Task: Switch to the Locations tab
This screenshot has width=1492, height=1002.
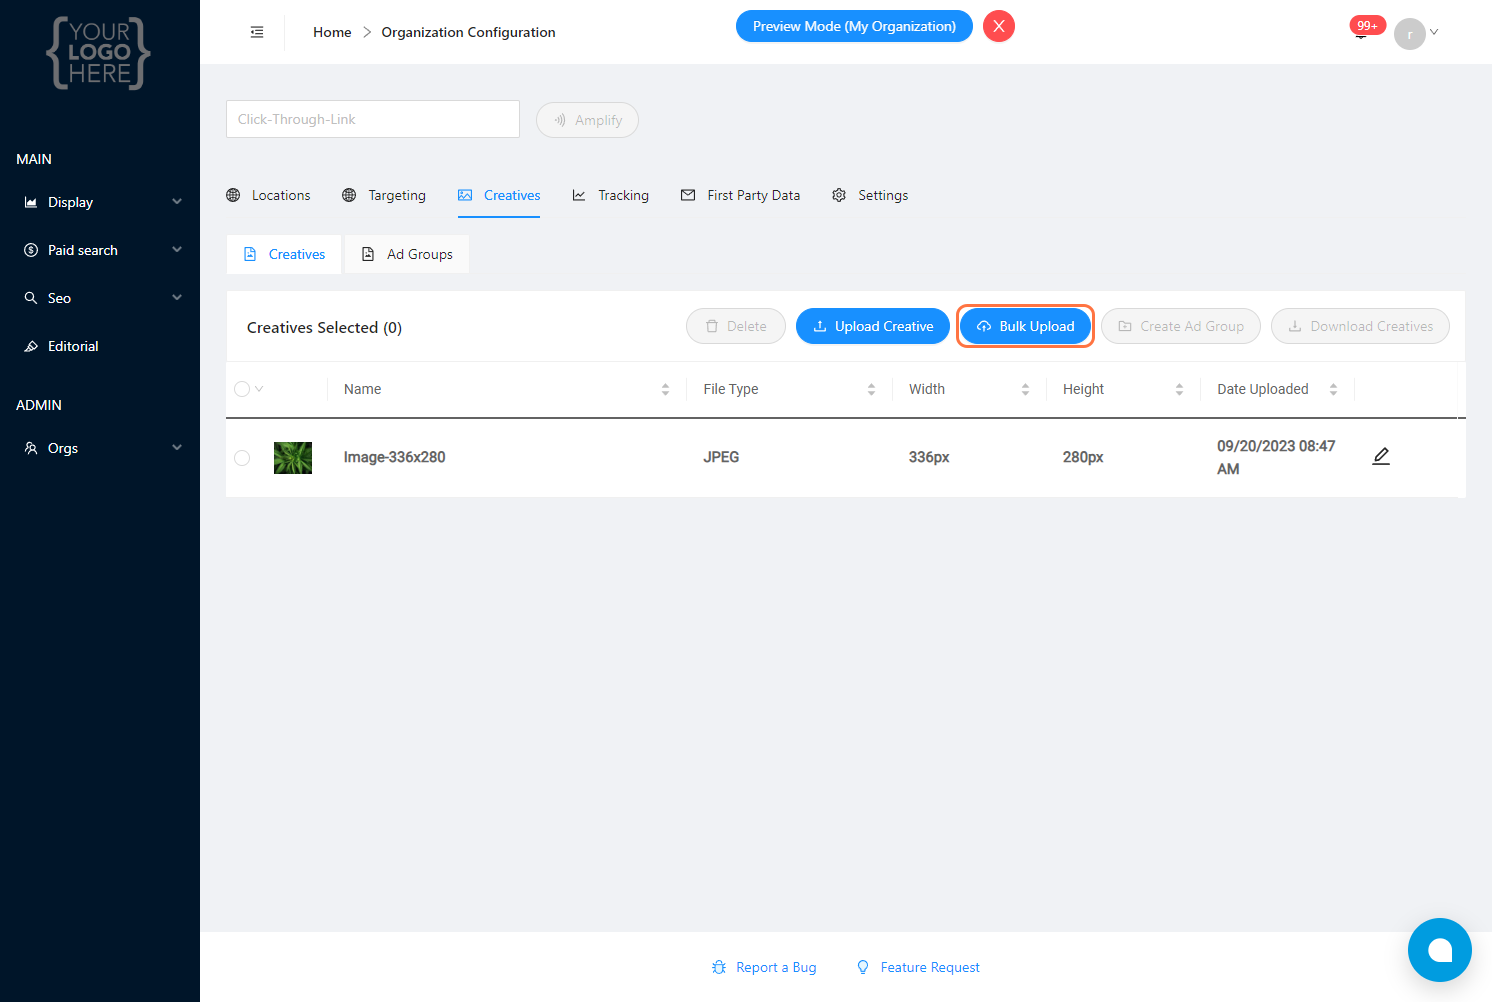Action: pos(268,195)
